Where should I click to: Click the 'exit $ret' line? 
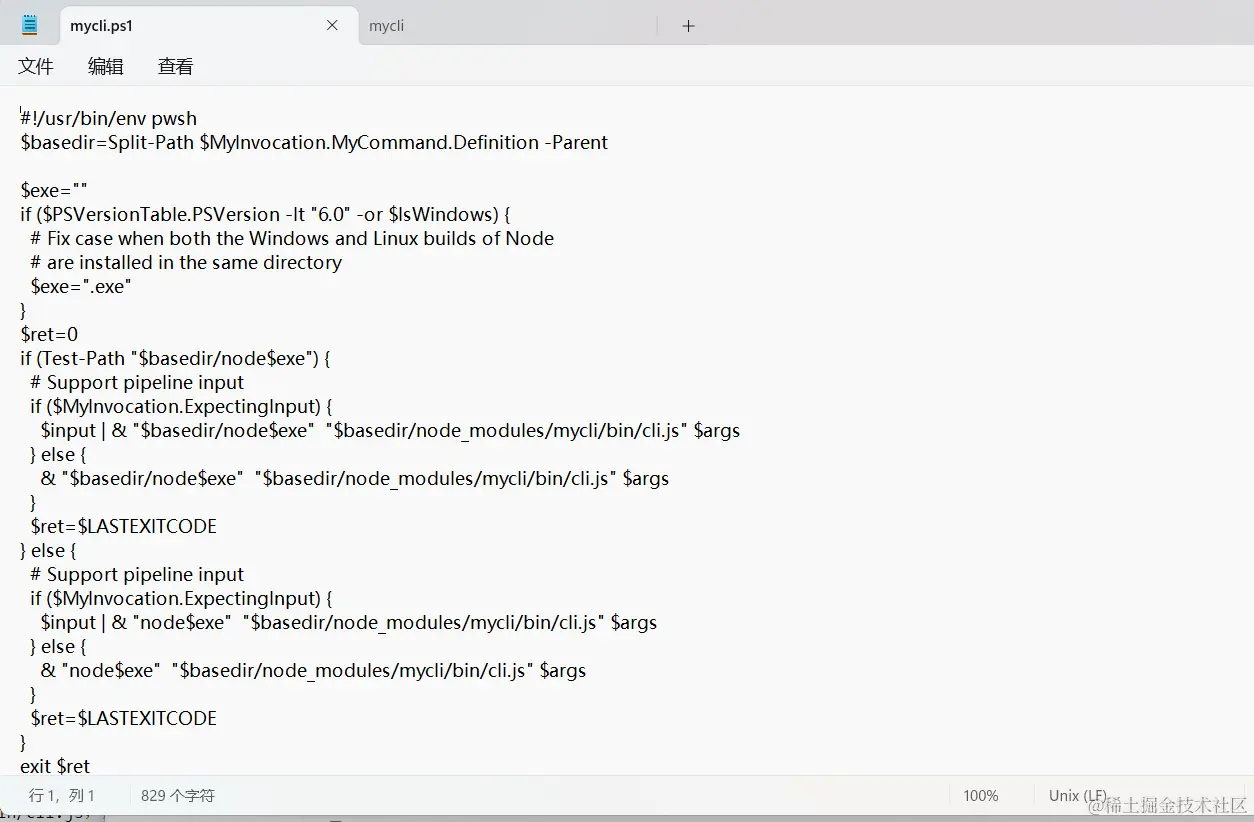coord(55,766)
